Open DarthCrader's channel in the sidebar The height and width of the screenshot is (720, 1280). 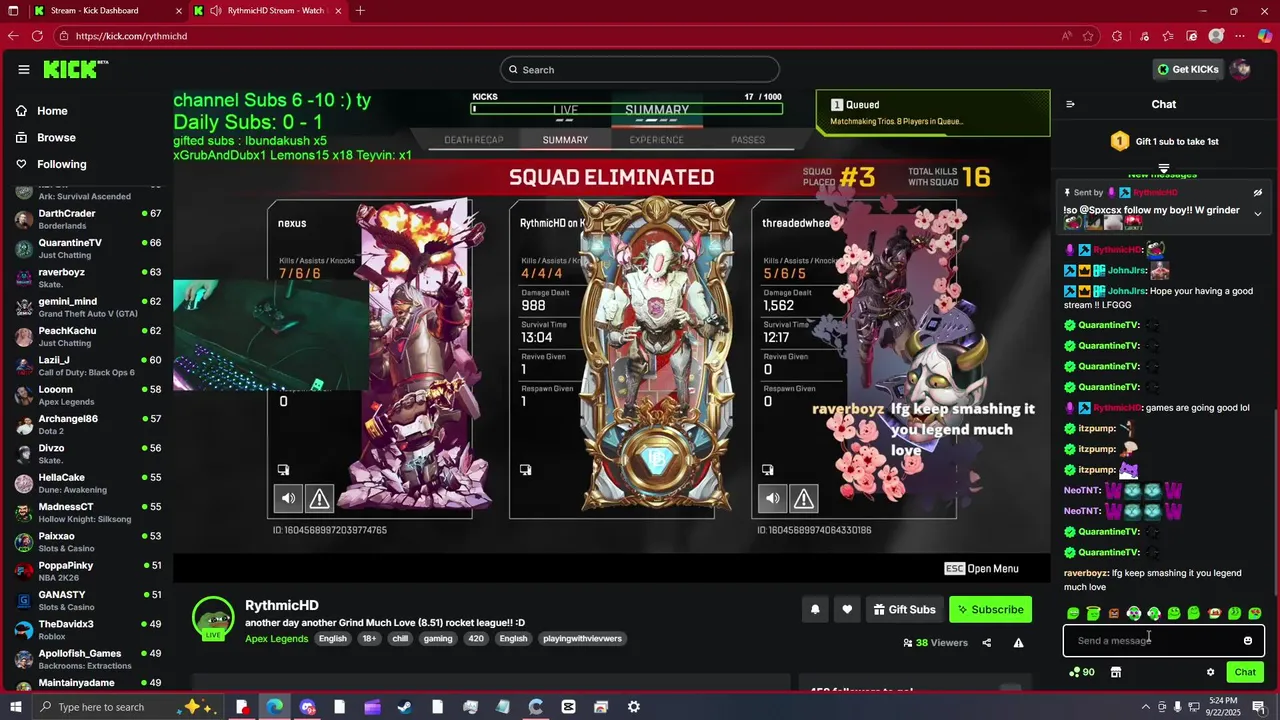pyautogui.click(x=88, y=219)
